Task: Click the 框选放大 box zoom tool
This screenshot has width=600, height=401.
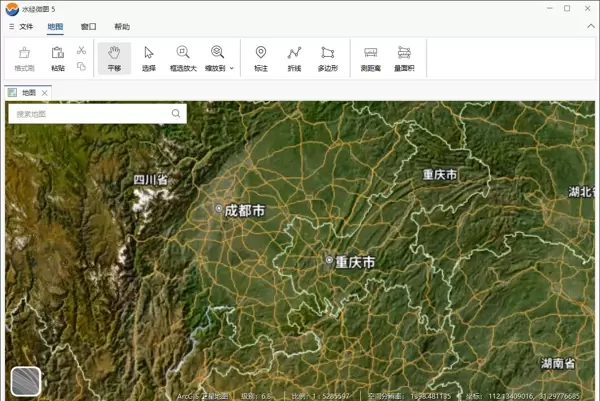Action: (182, 58)
